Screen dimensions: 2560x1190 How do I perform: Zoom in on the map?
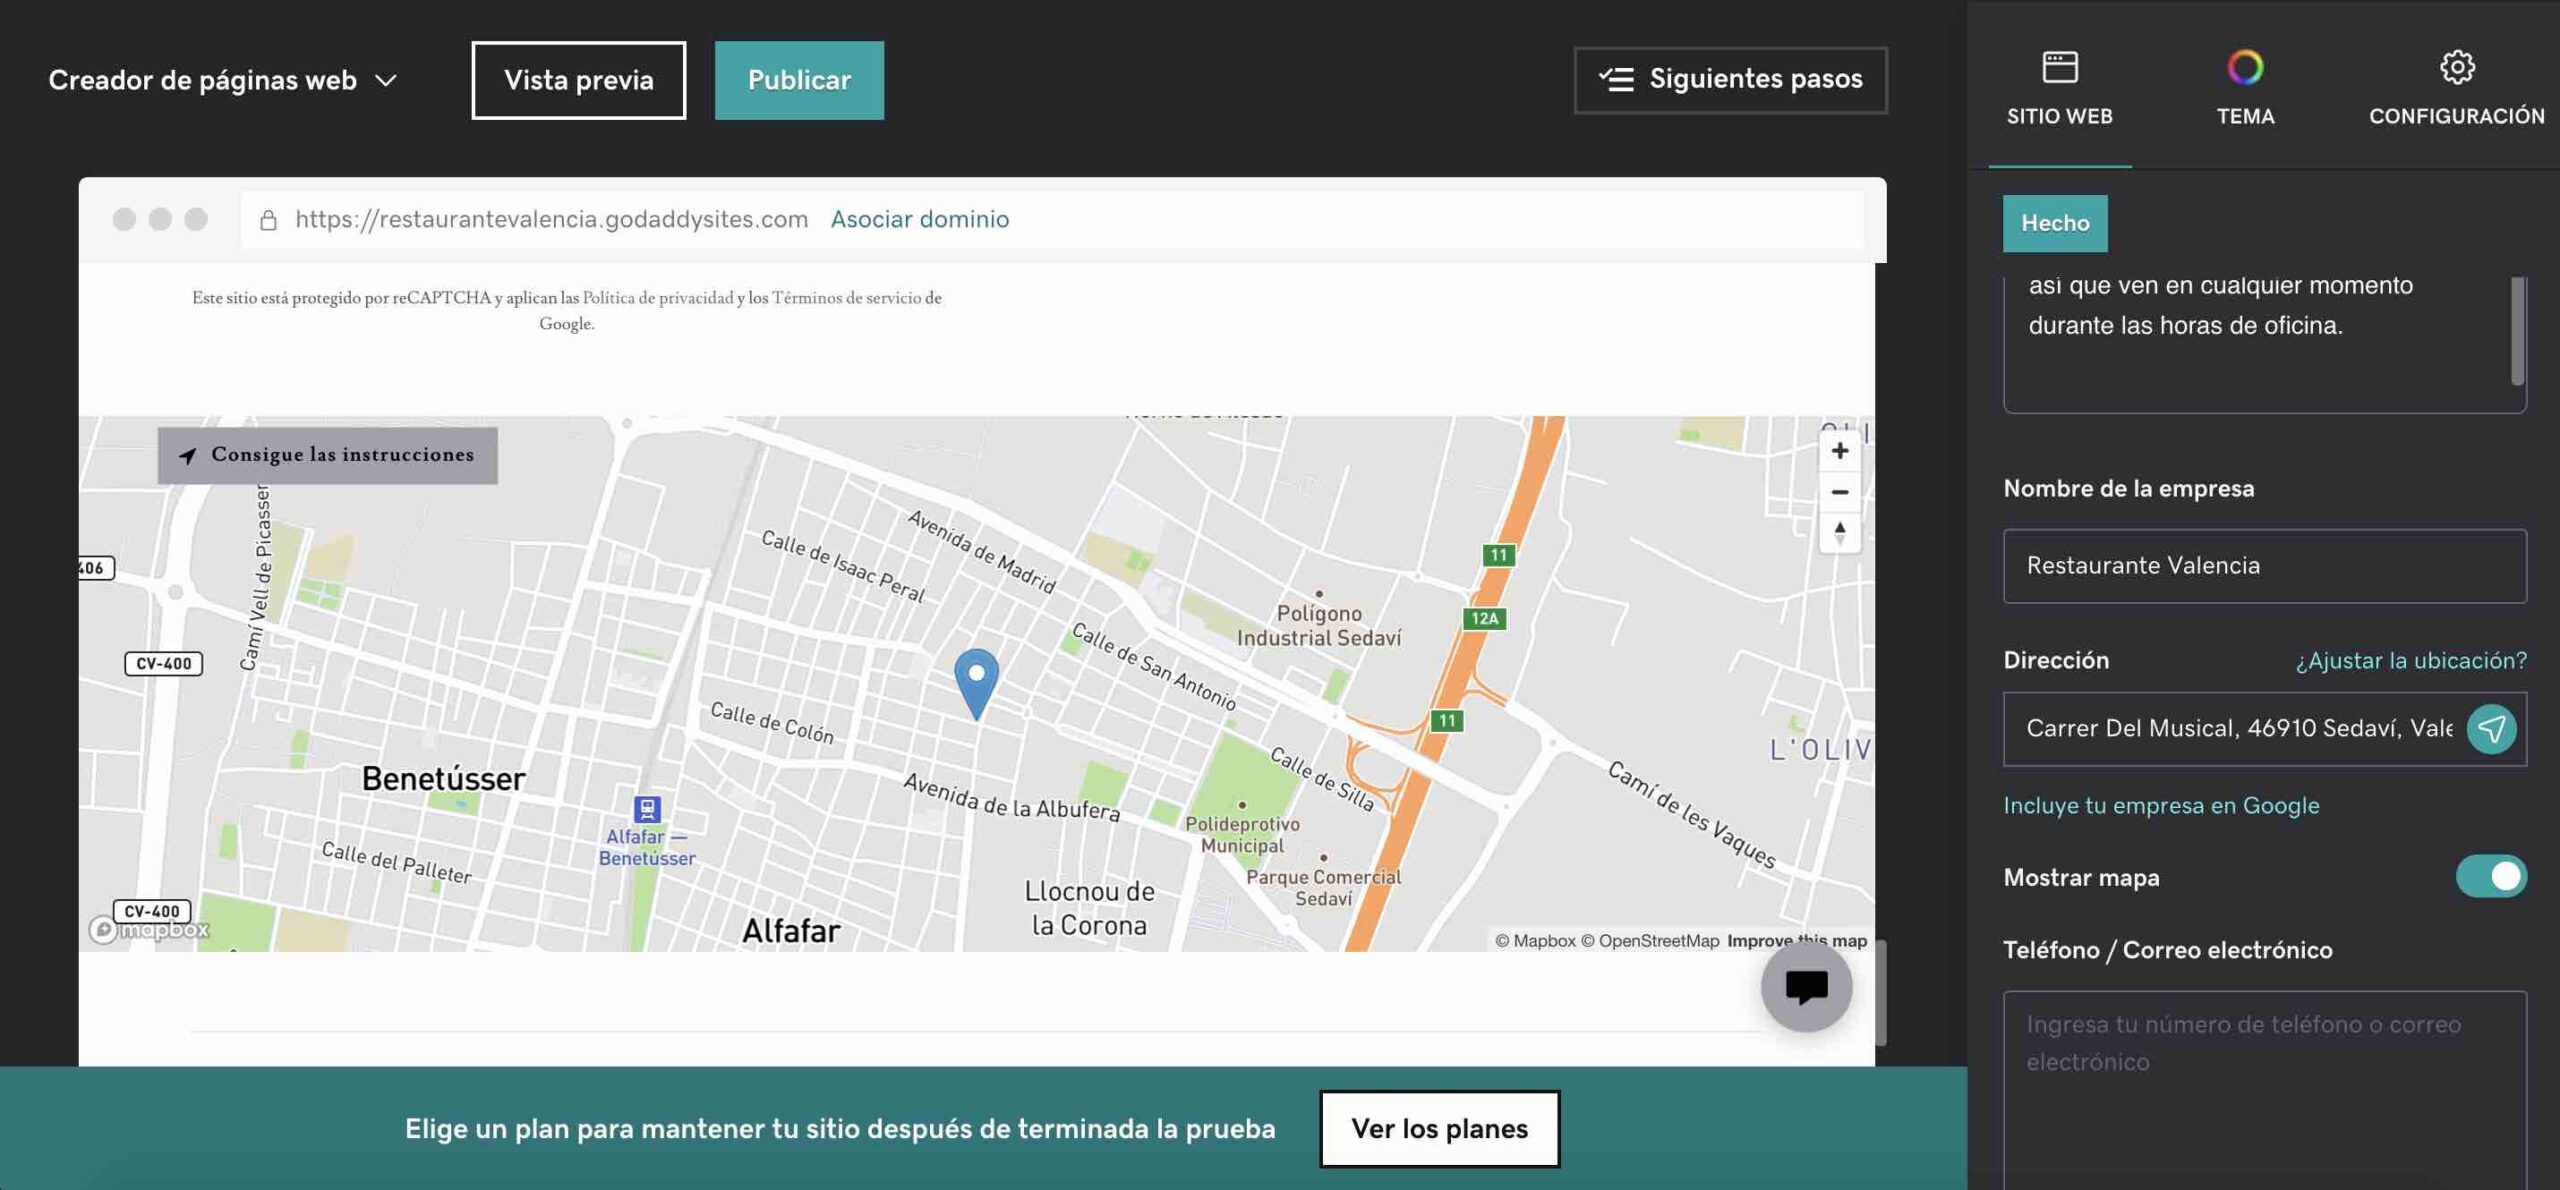pyautogui.click(x=1840, y=451)
